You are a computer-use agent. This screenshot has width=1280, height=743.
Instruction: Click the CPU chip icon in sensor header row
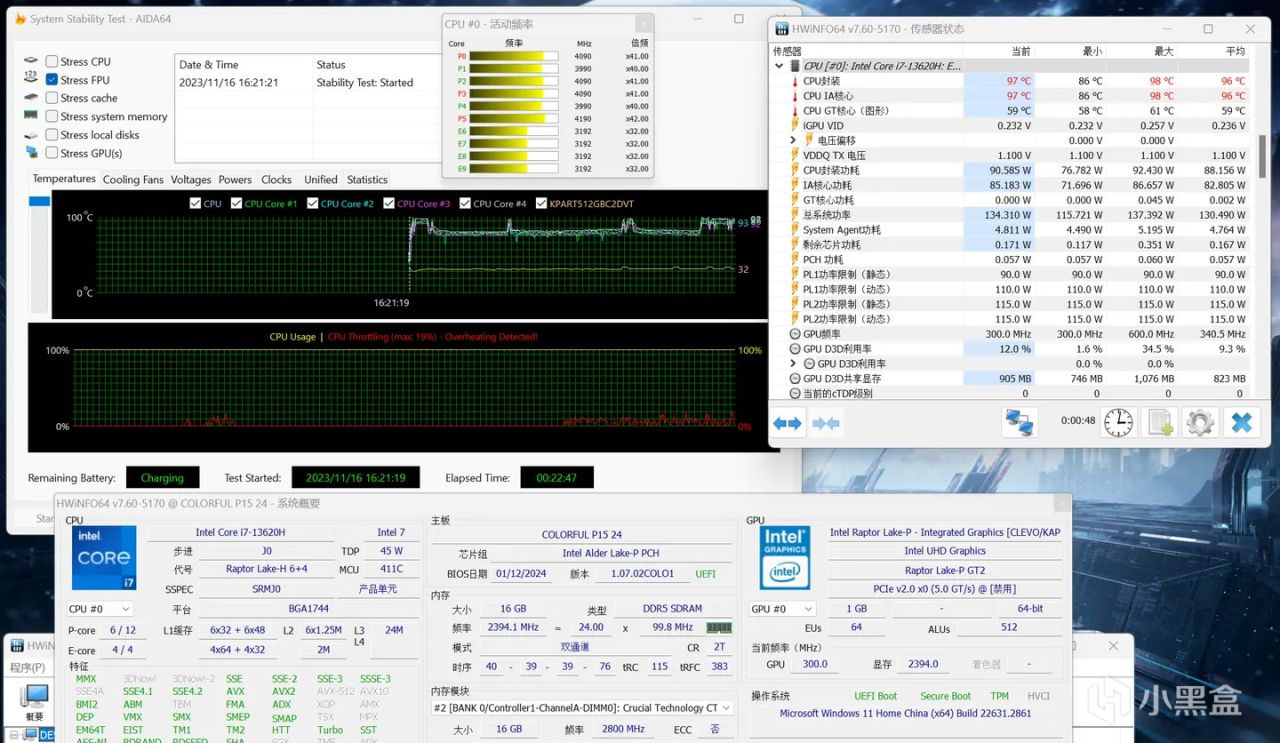point(795,66)
